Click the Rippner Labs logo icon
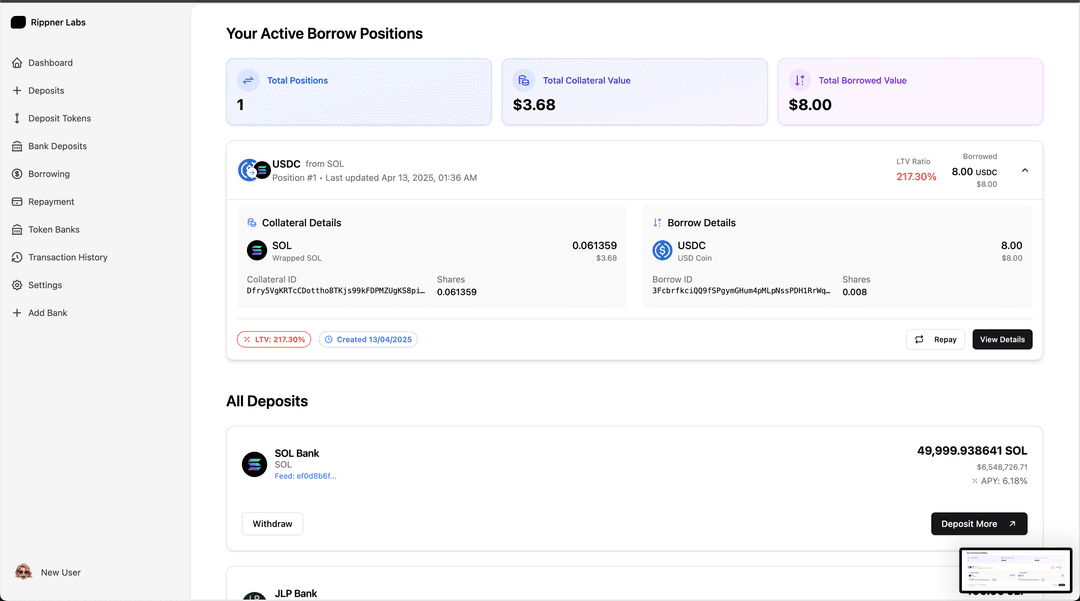1080x601 pixels. coord(18,22)
